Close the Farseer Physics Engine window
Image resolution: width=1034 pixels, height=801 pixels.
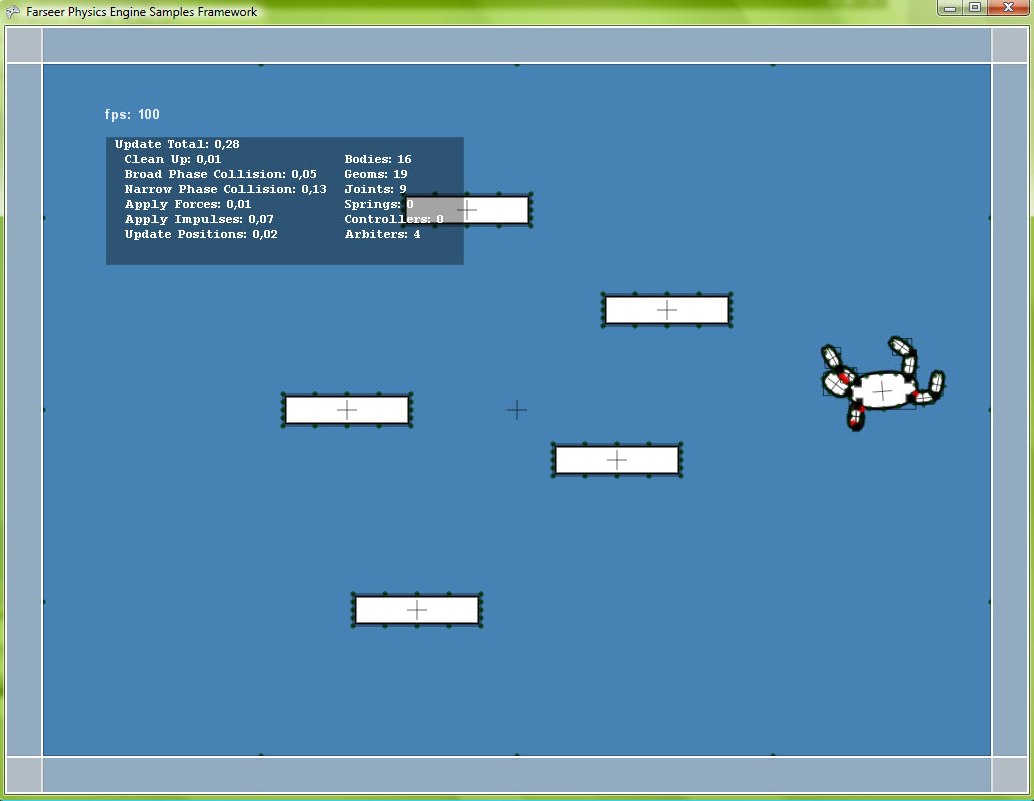click(1007, 8)
